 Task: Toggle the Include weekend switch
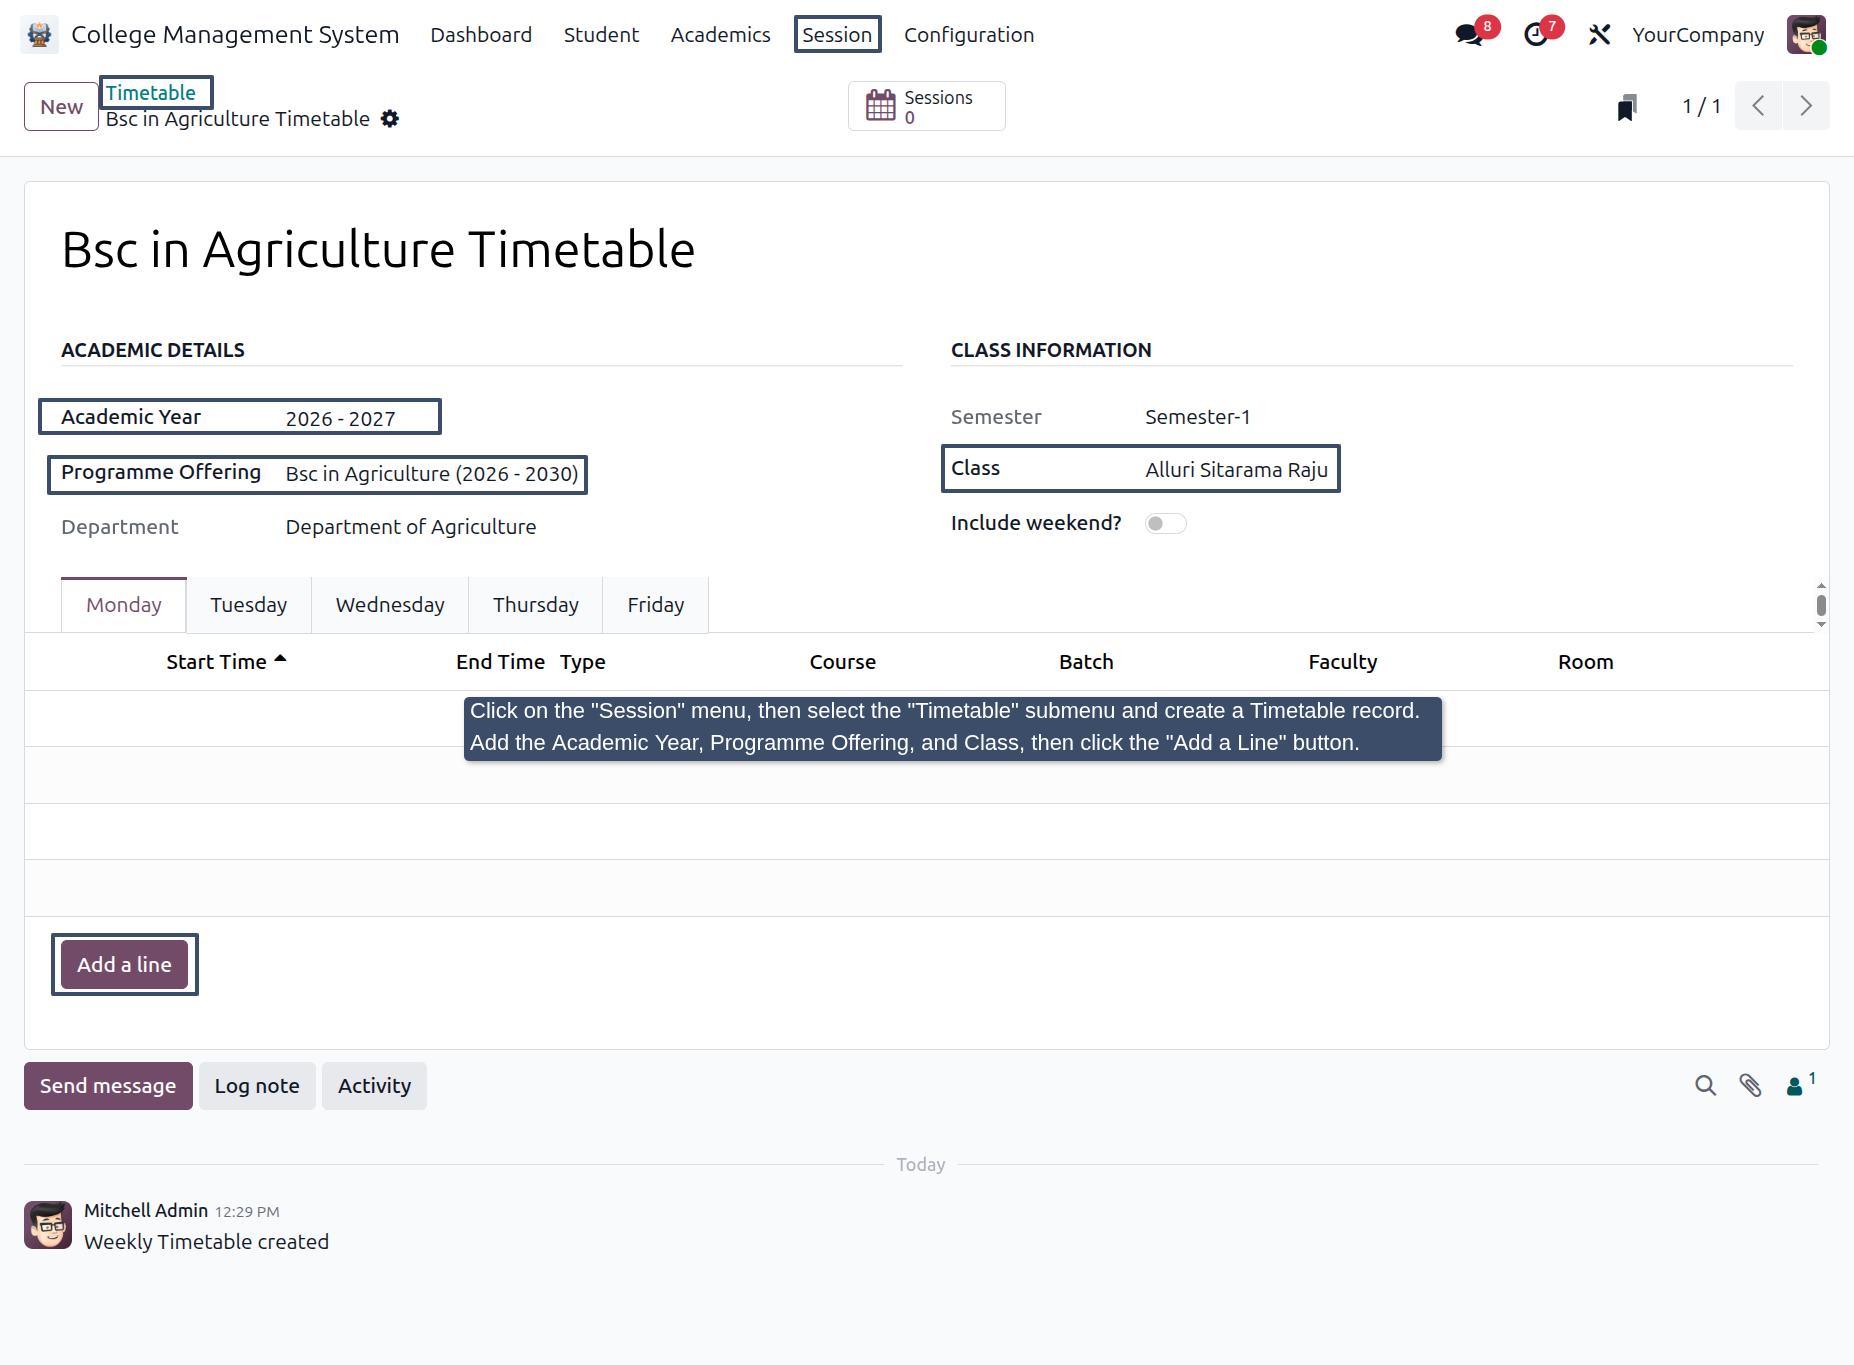[x=1165, y=524]
